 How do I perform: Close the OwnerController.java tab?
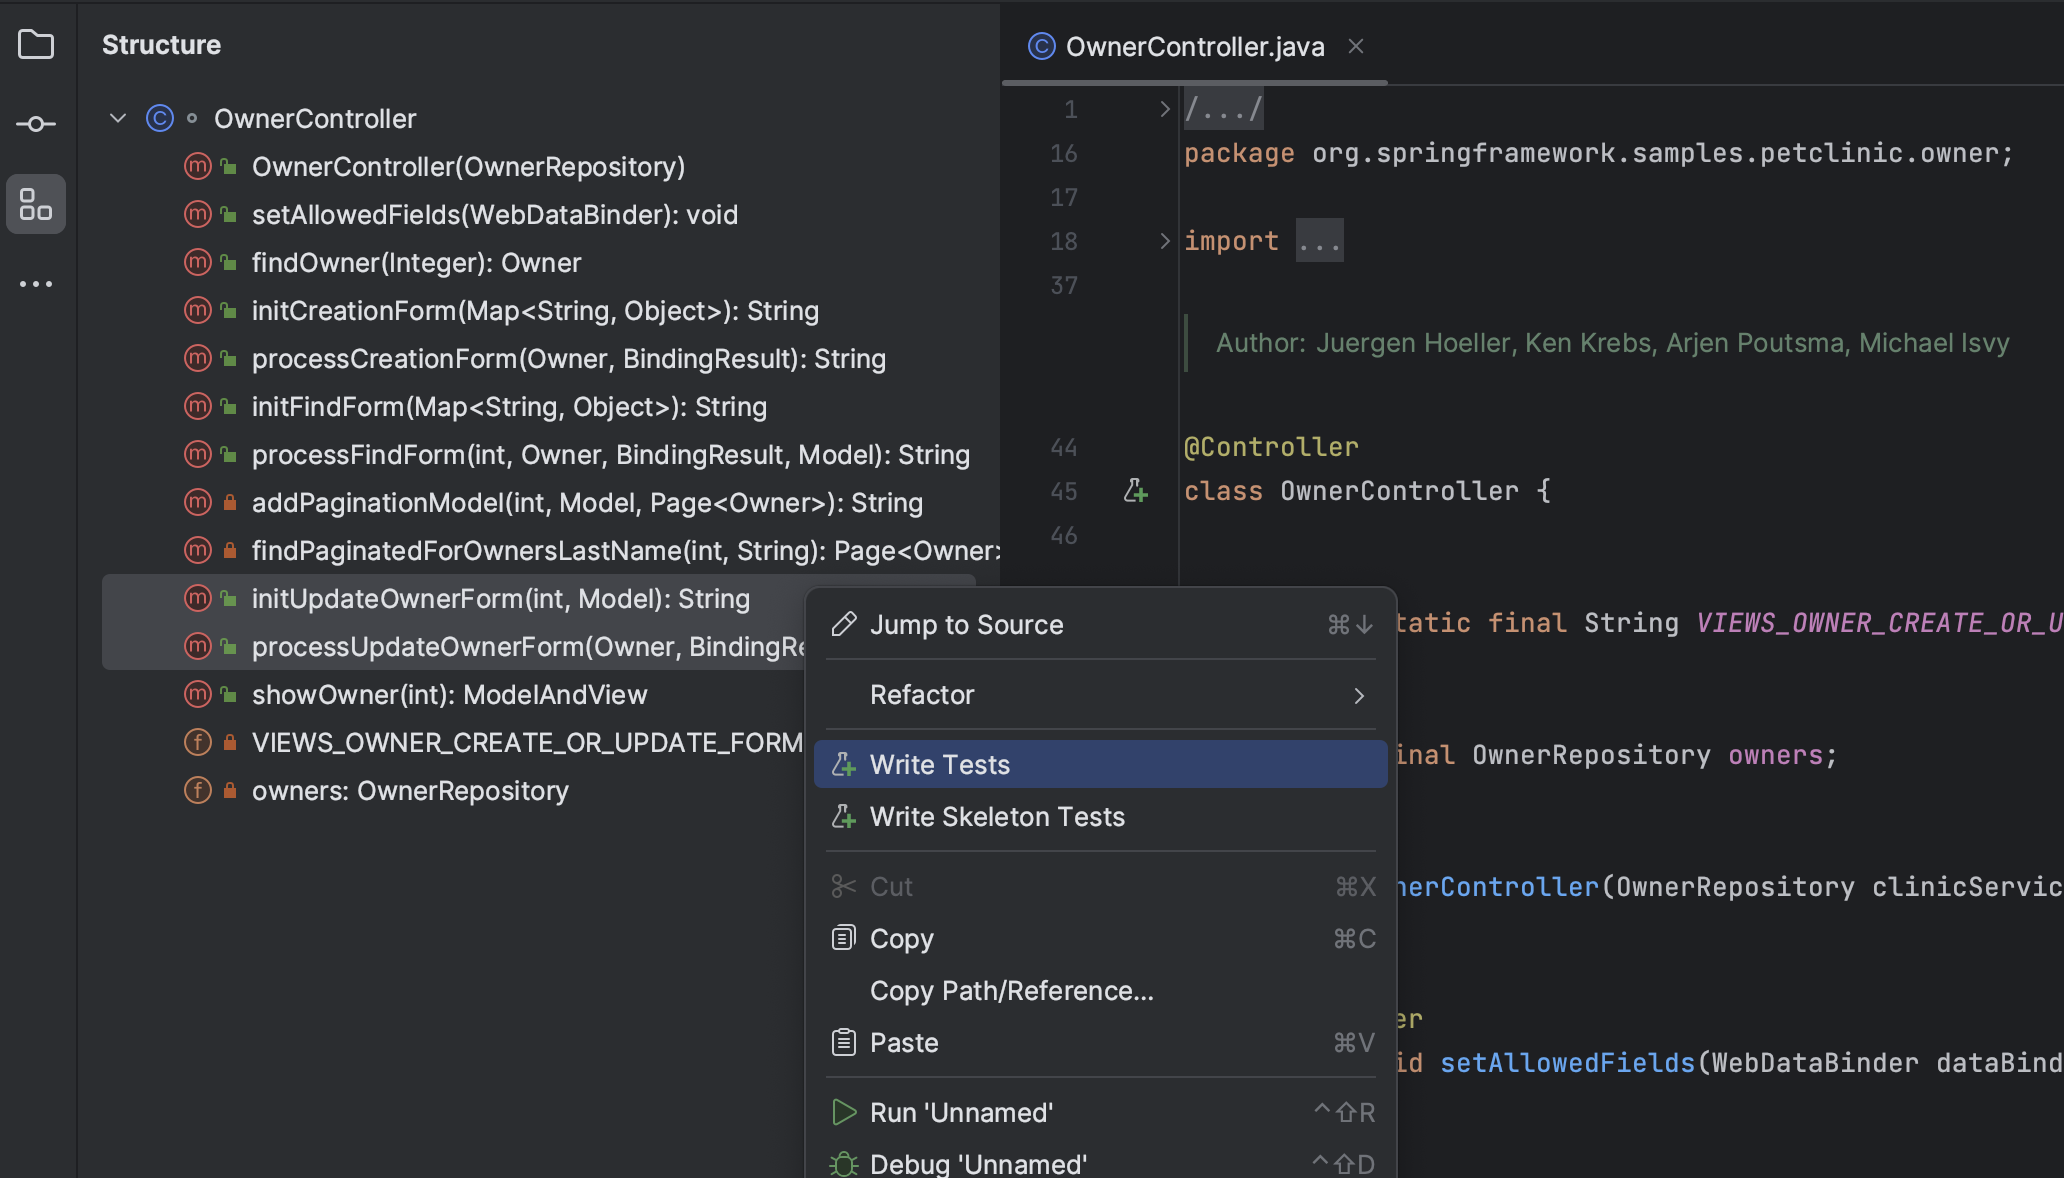1356,46
